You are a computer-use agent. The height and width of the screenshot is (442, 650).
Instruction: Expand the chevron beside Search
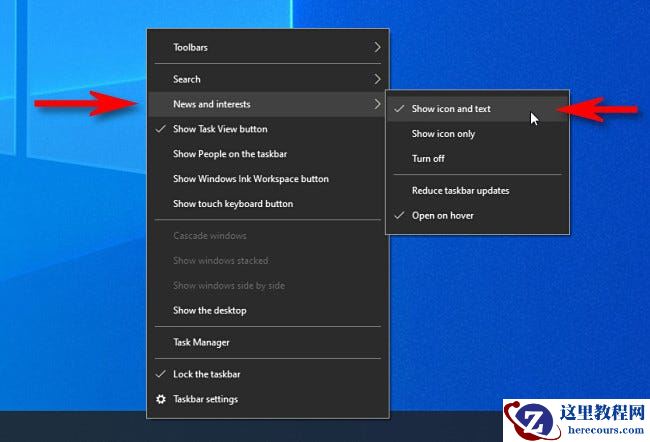tap(377, 79)
